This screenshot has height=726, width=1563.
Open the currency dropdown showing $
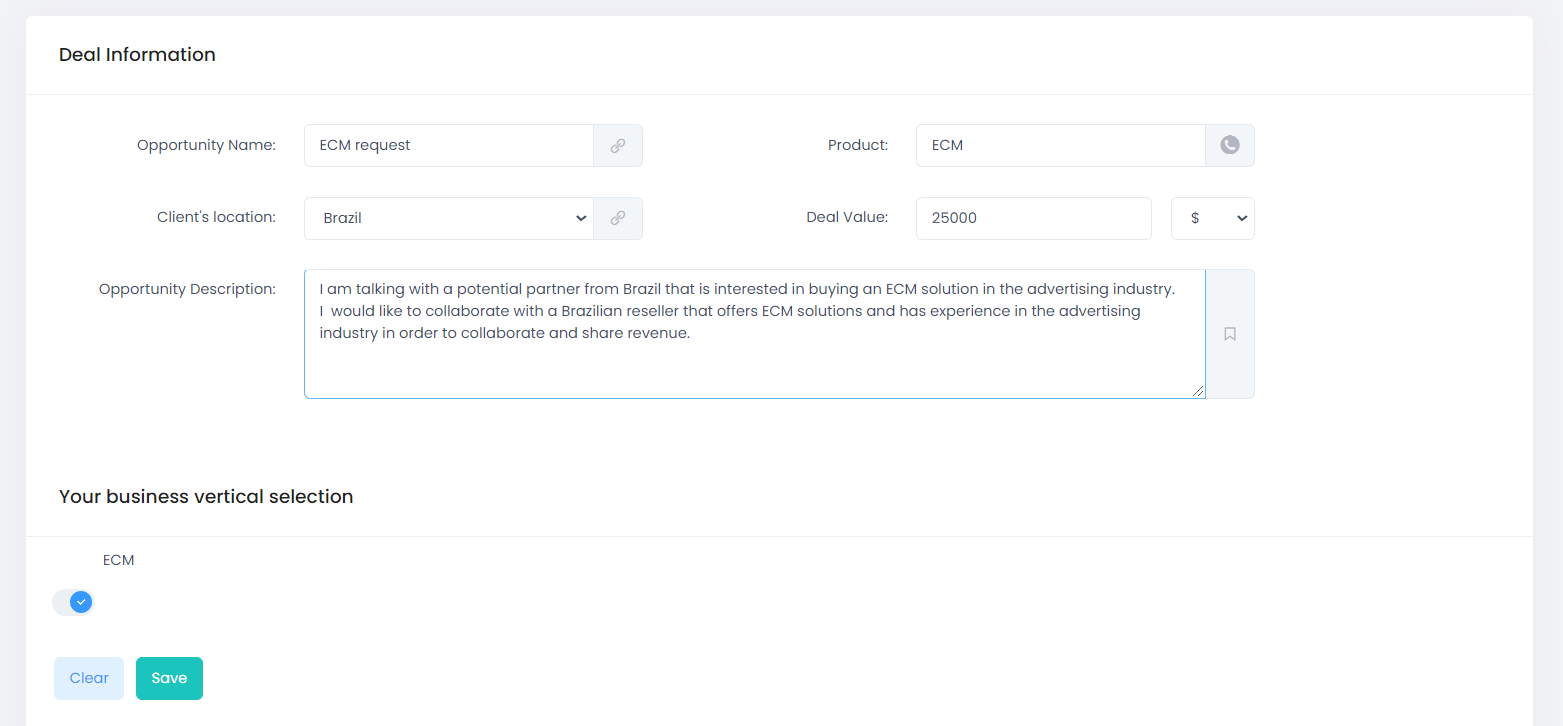pyautogui.click(x=1212, y=218)
